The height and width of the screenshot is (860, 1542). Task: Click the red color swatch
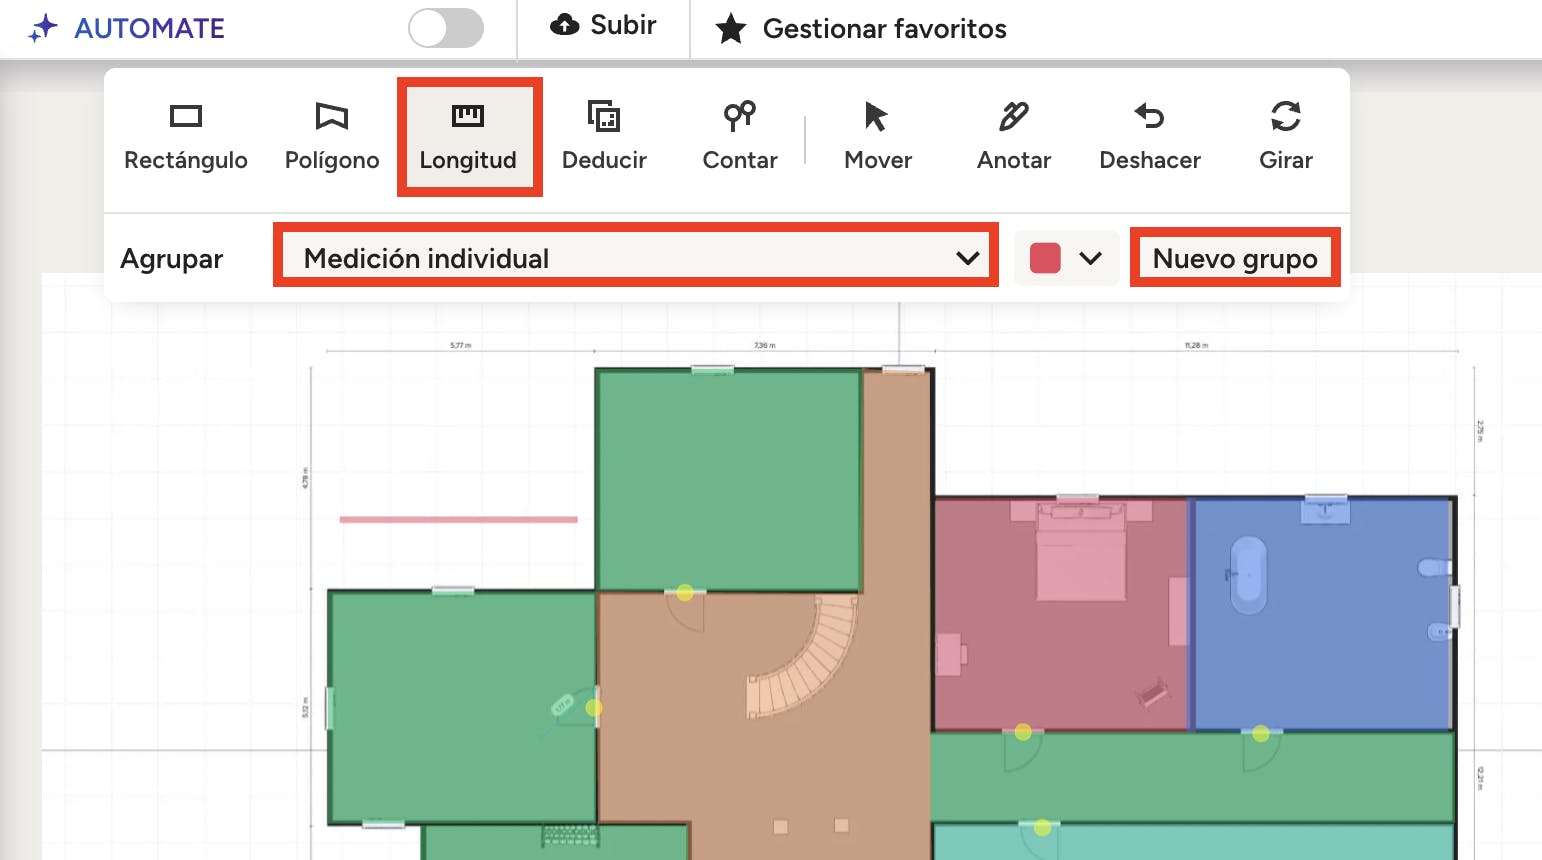coord(1045,258)
